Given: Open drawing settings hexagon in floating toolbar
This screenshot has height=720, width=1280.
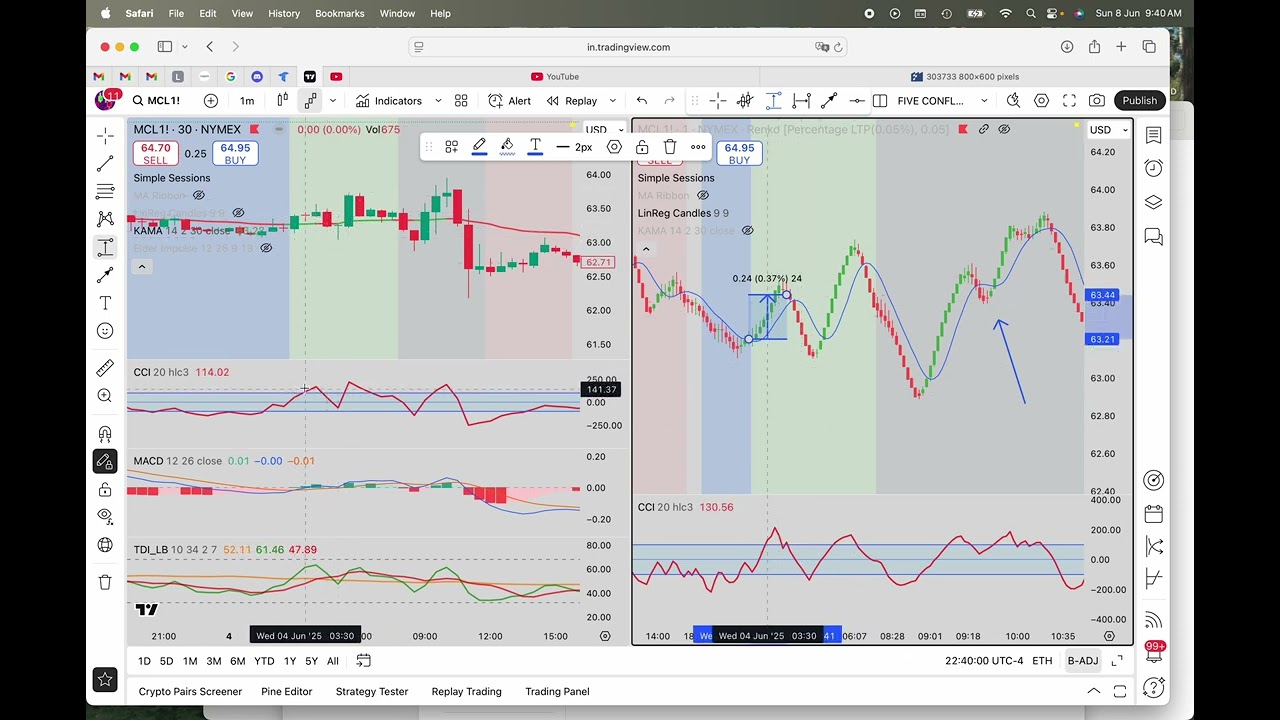Looking at the screenshot, I should (614, 147).
